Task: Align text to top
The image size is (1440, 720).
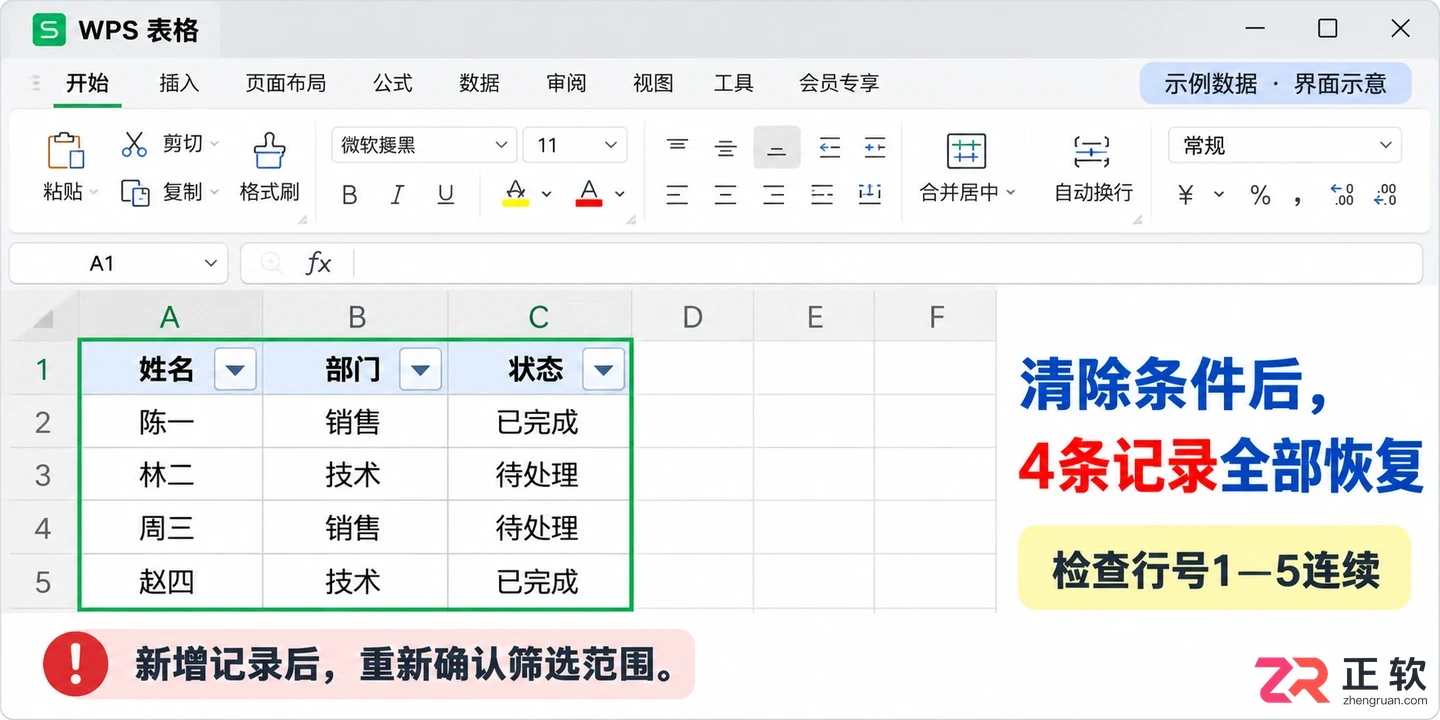Action: [677, 146]
